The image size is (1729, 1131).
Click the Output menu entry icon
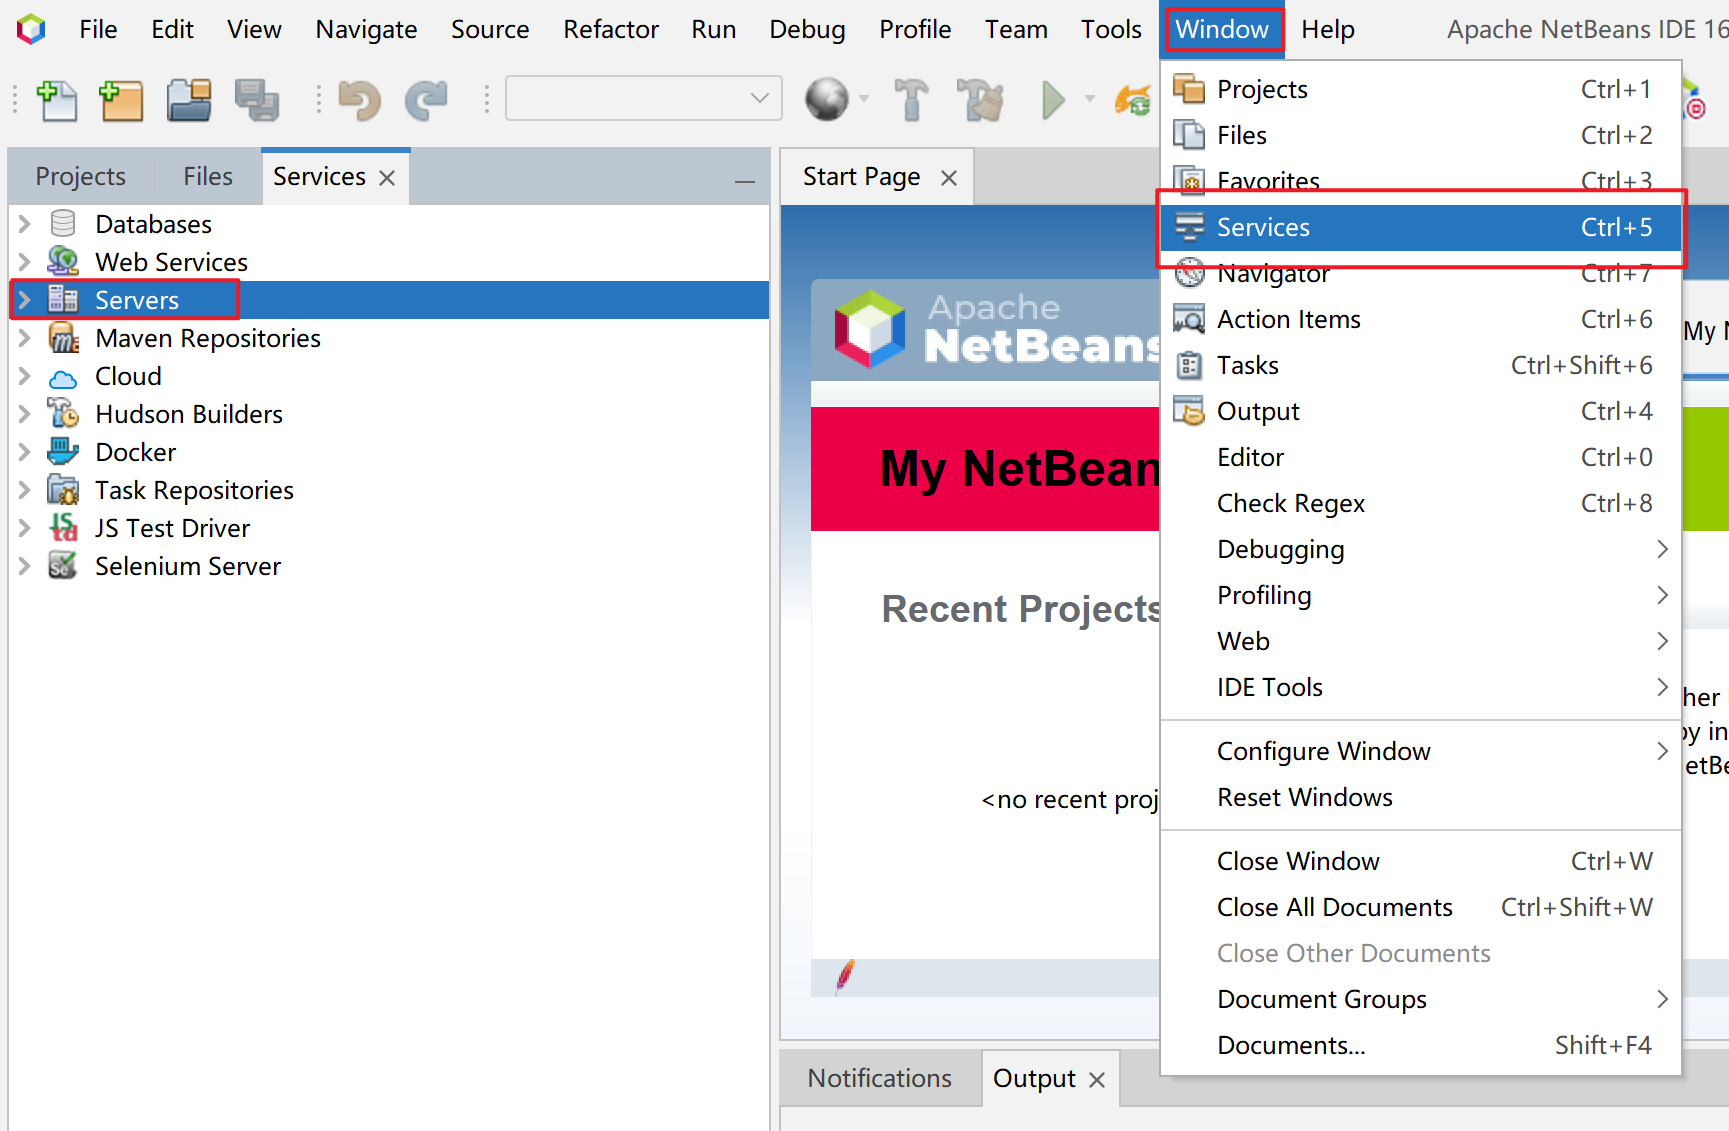coord(1189,411)
